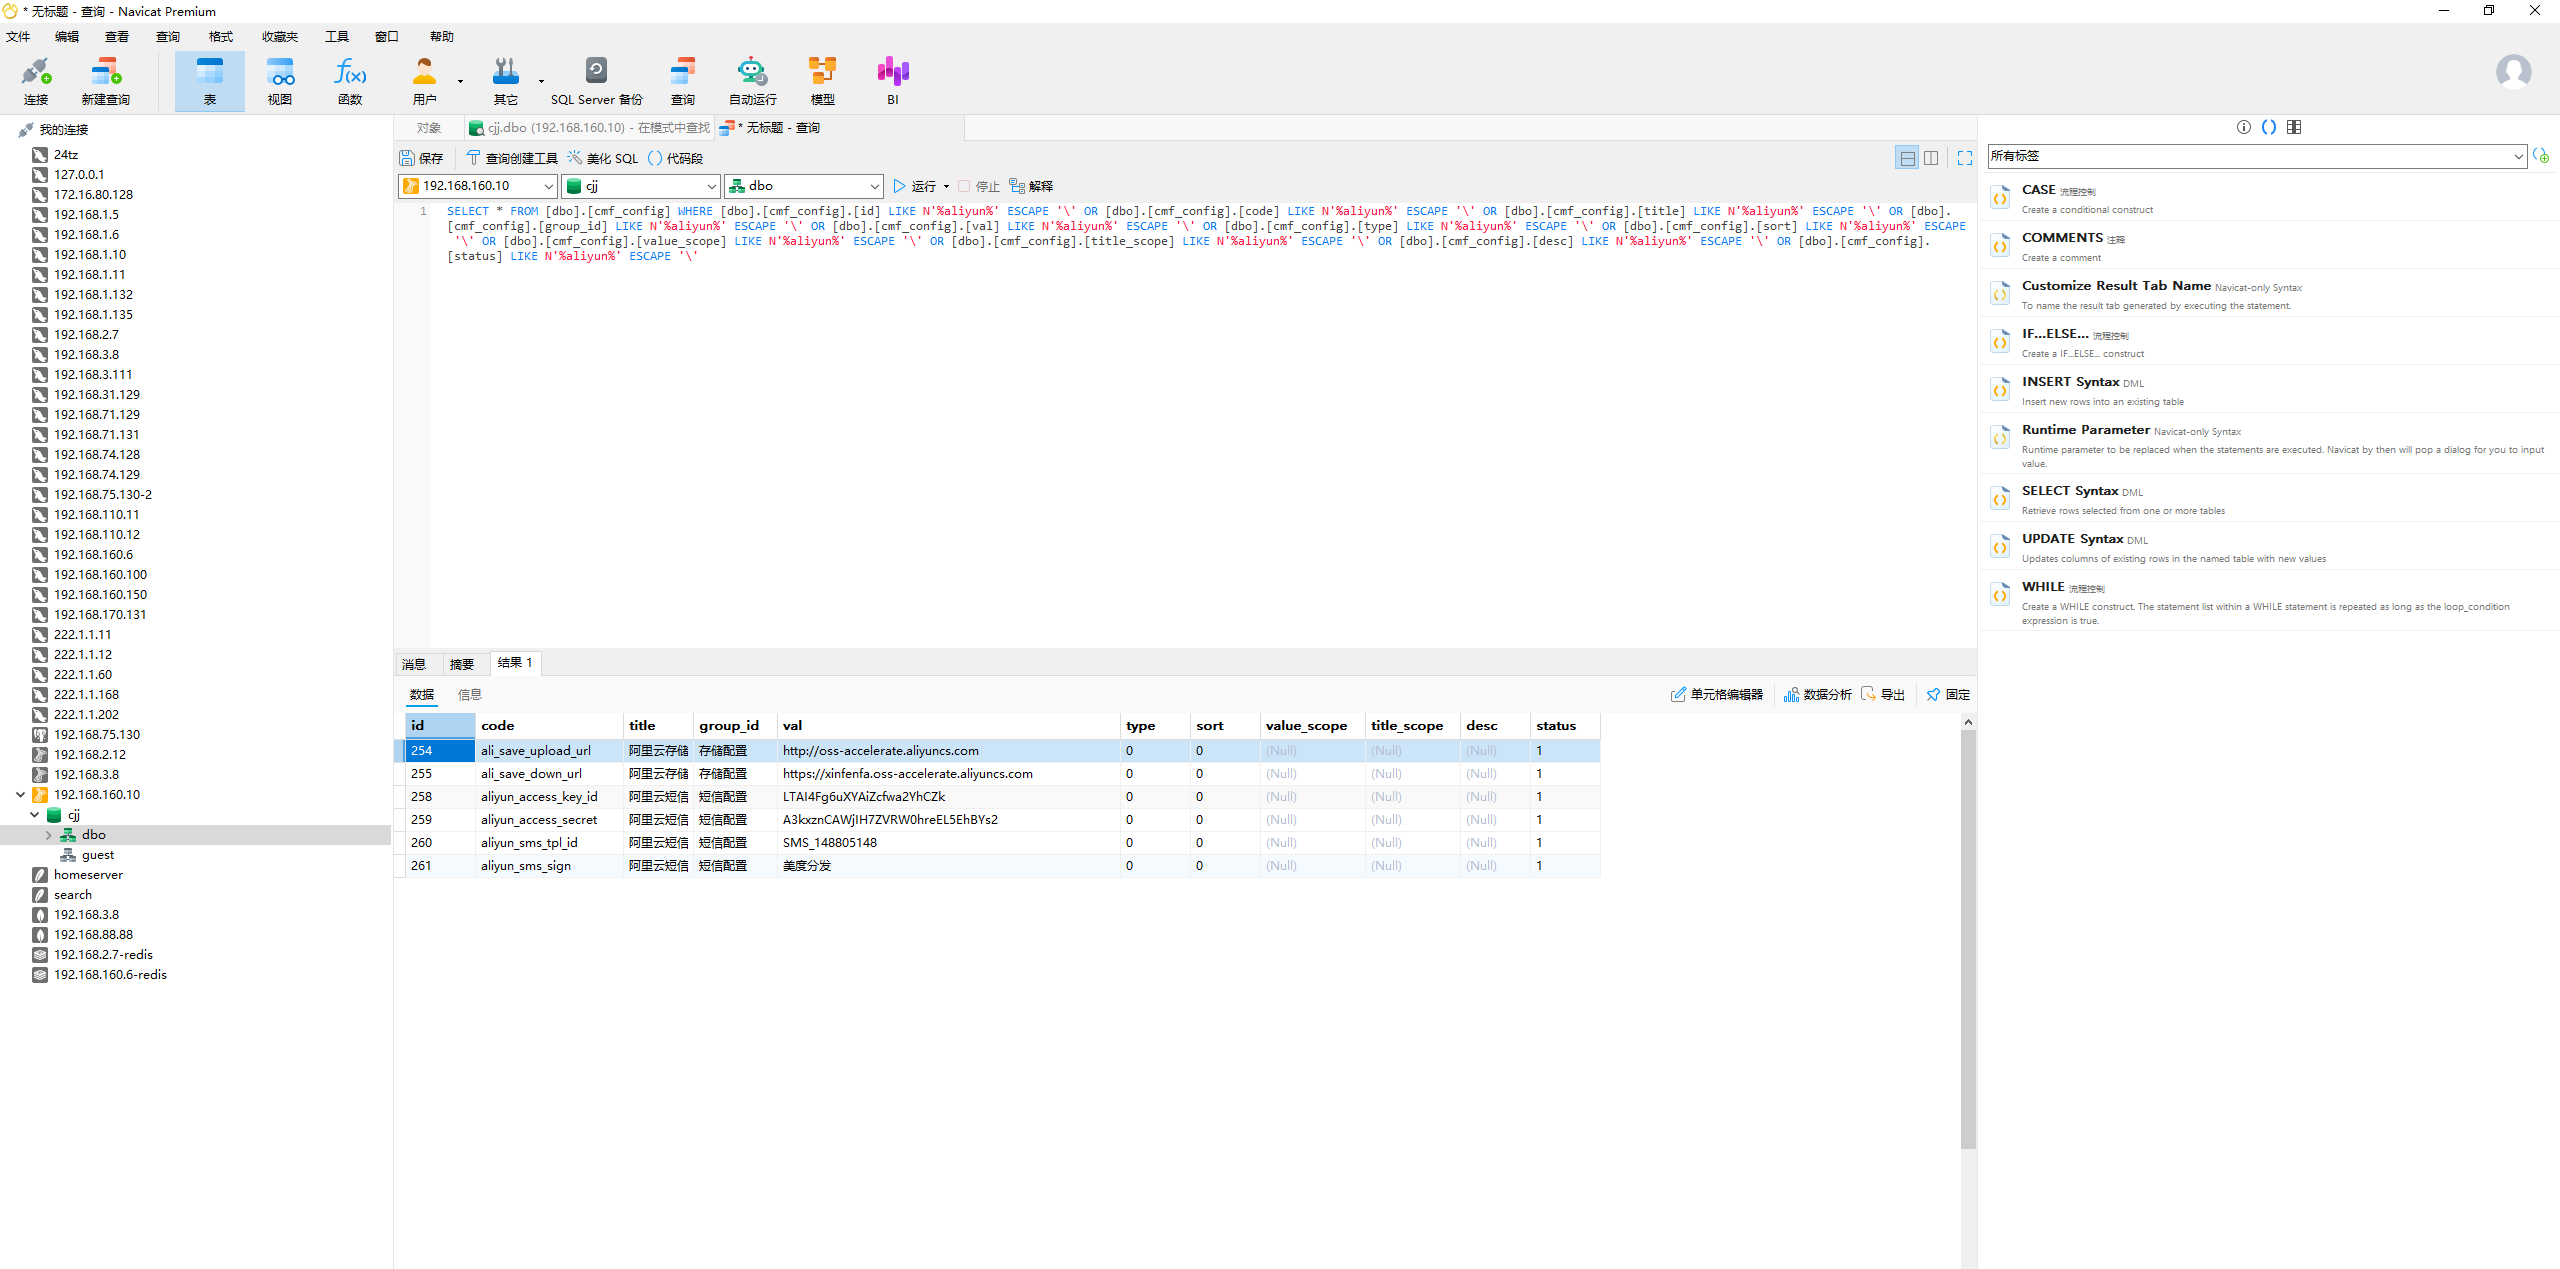Open the 查询 queries toolbar icon
The height and width of the screenshot is (1269, 2560).
[x=683, y=81]
